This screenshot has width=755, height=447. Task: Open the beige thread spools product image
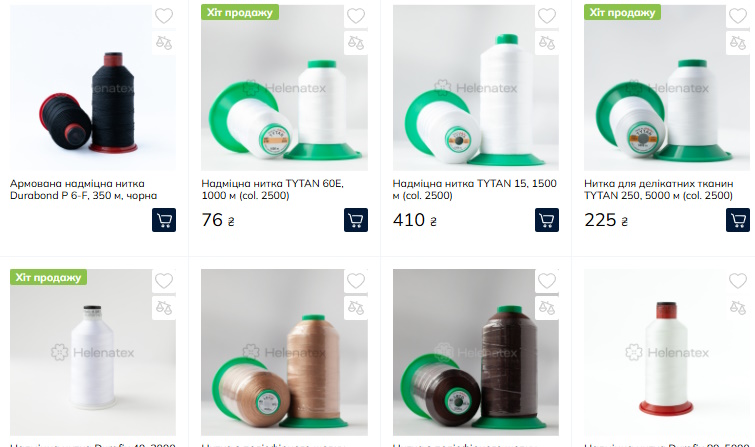[x=284, y=352]
